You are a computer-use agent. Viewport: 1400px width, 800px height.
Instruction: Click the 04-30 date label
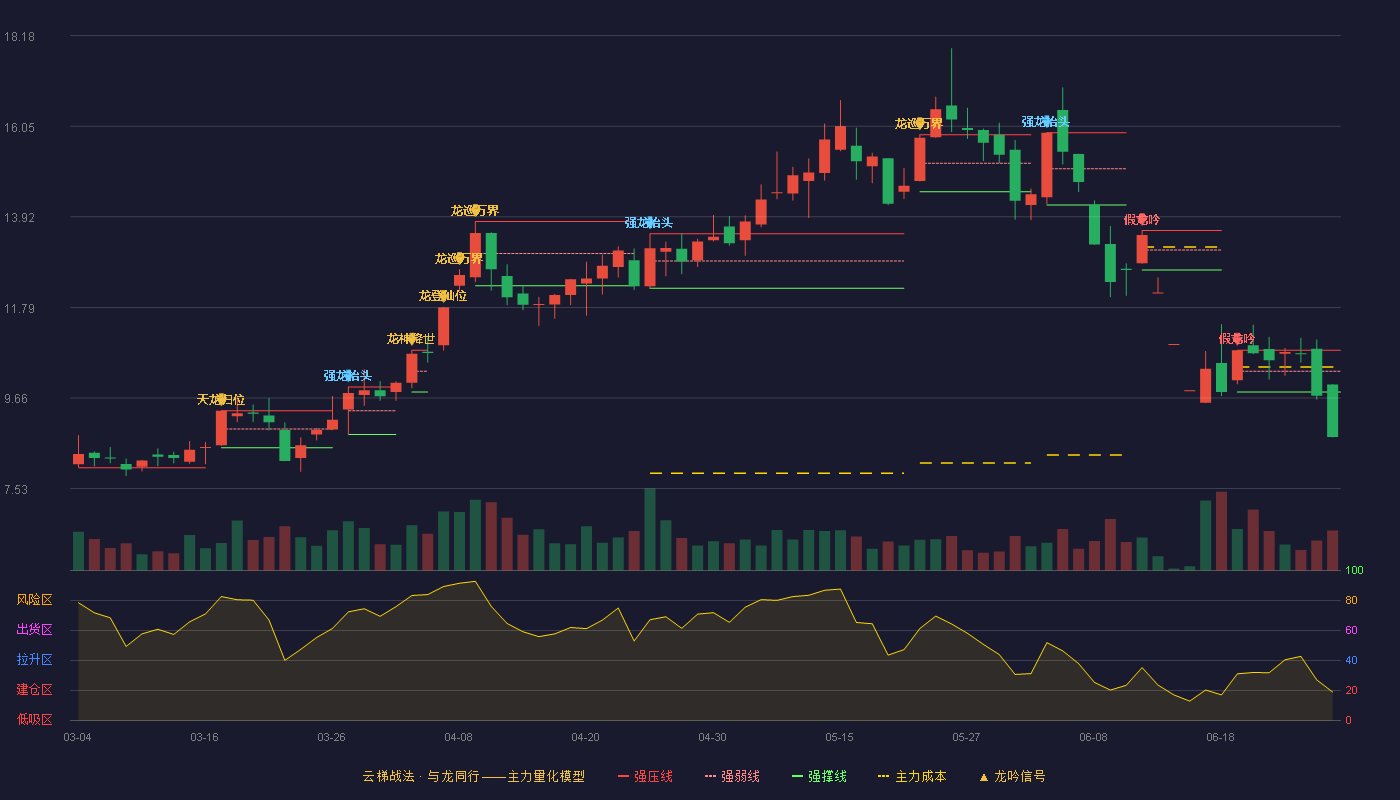click(712, 737)
